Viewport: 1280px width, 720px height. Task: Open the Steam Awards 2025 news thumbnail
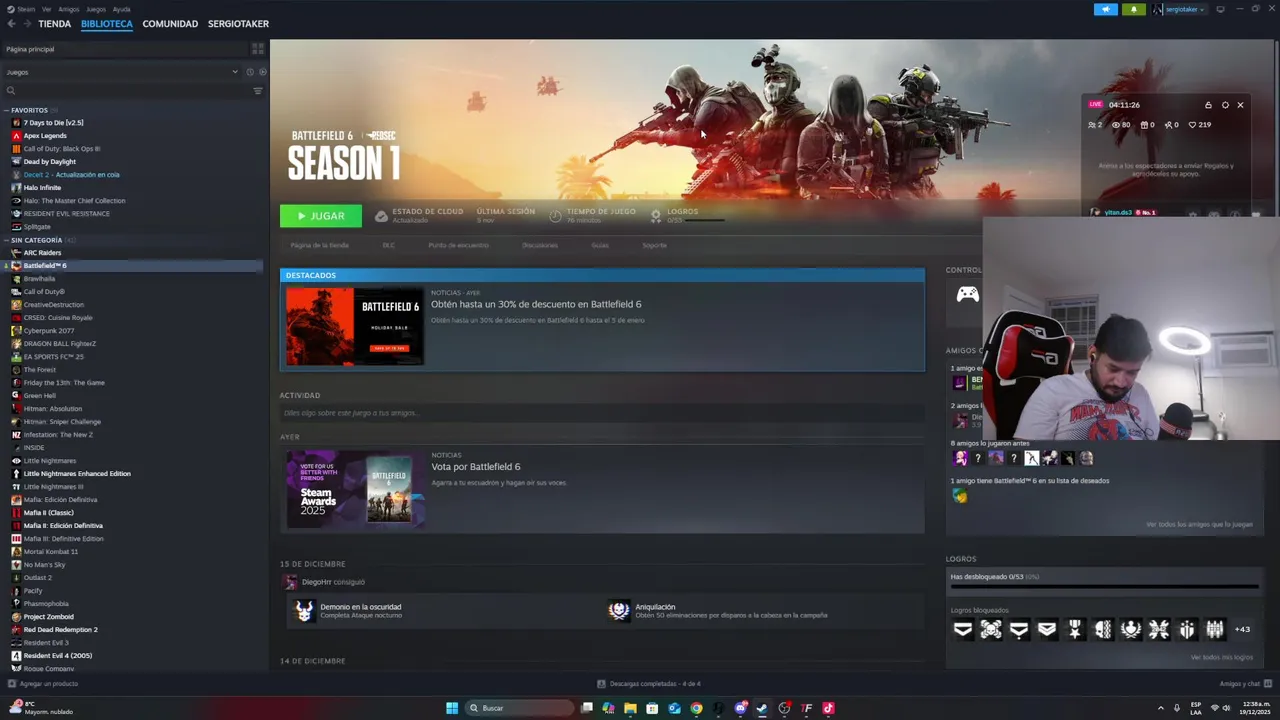click(355, 488)
